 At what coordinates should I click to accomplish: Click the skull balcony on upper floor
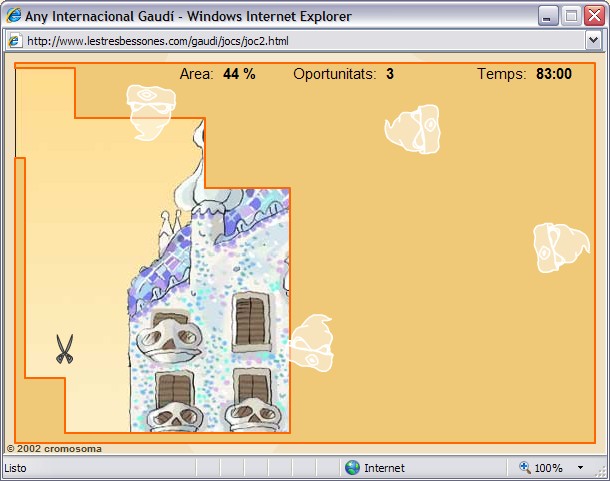[169, 339]
